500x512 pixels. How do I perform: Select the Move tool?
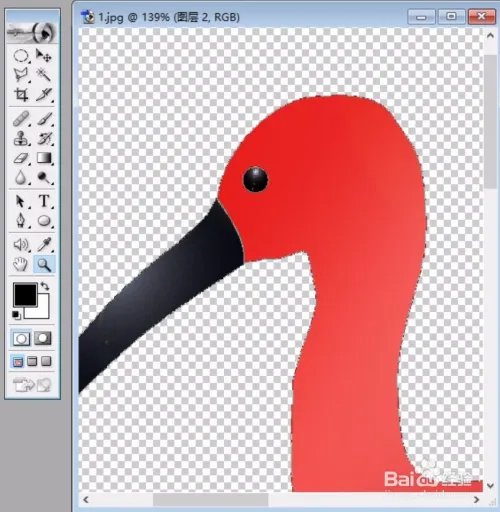click(x=44, y=56)
